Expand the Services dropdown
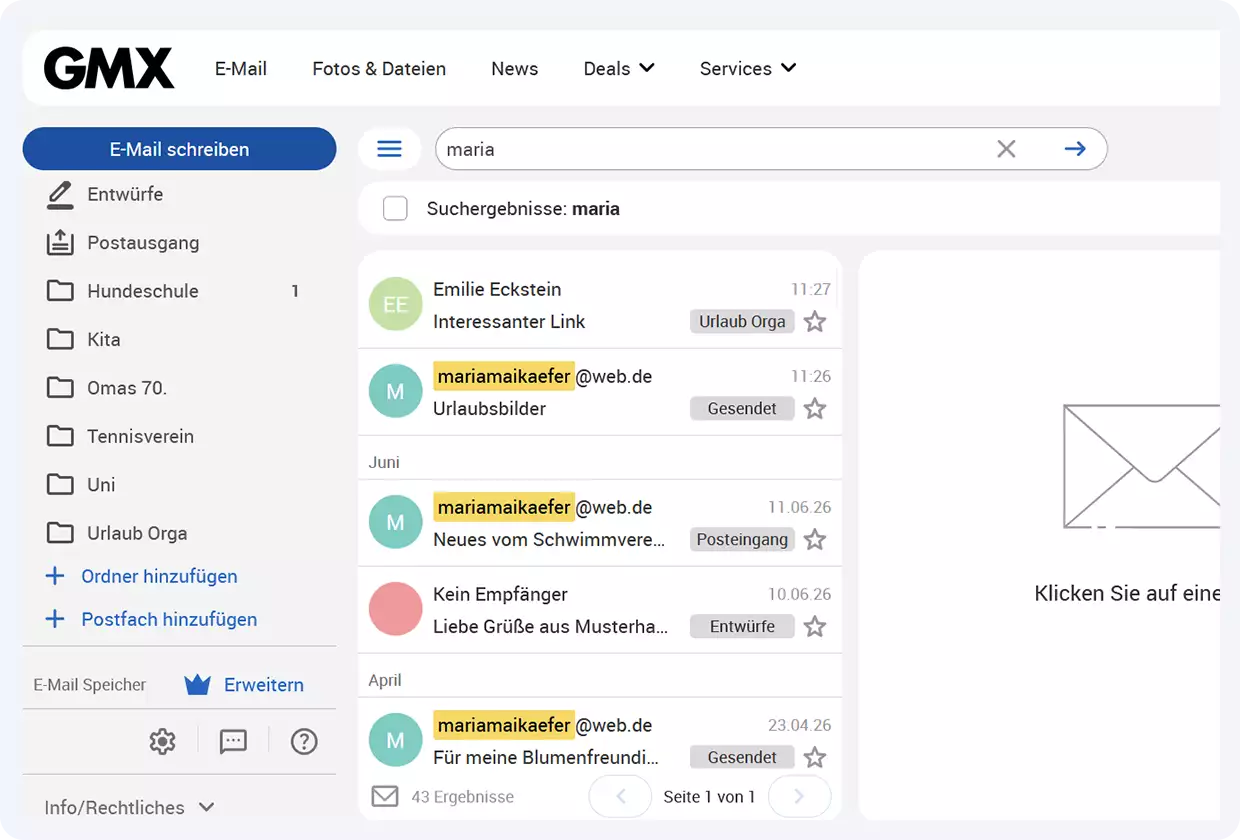Viewport: 1240px width, 840px height. click(x=748, y=69)
